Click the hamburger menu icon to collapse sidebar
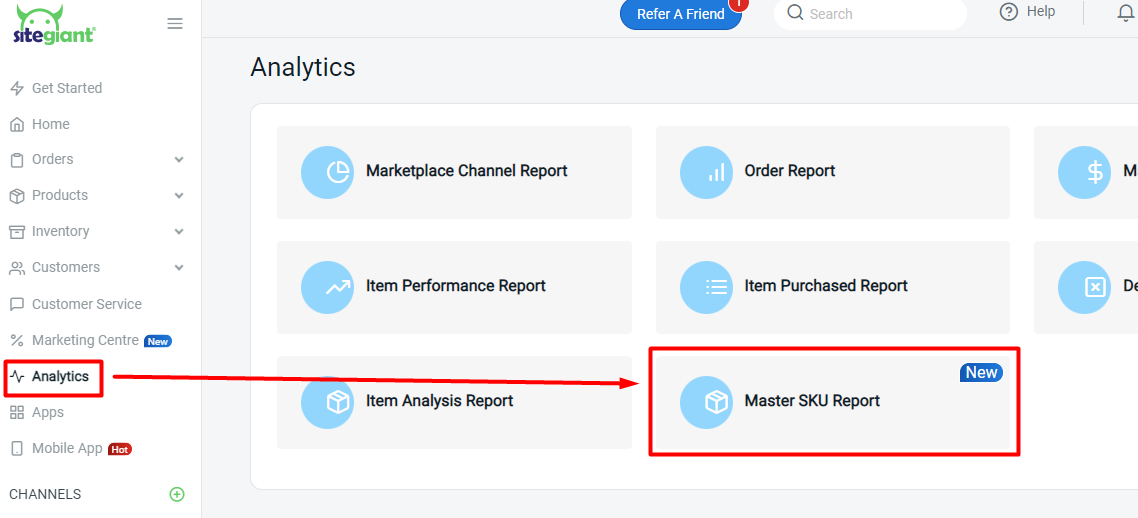Screen dimensions: 1138x518 coord(175,24)
